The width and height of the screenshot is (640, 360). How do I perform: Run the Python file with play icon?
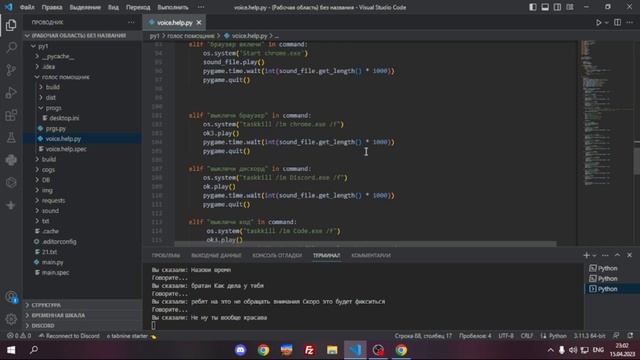click(x=598, y=23)
